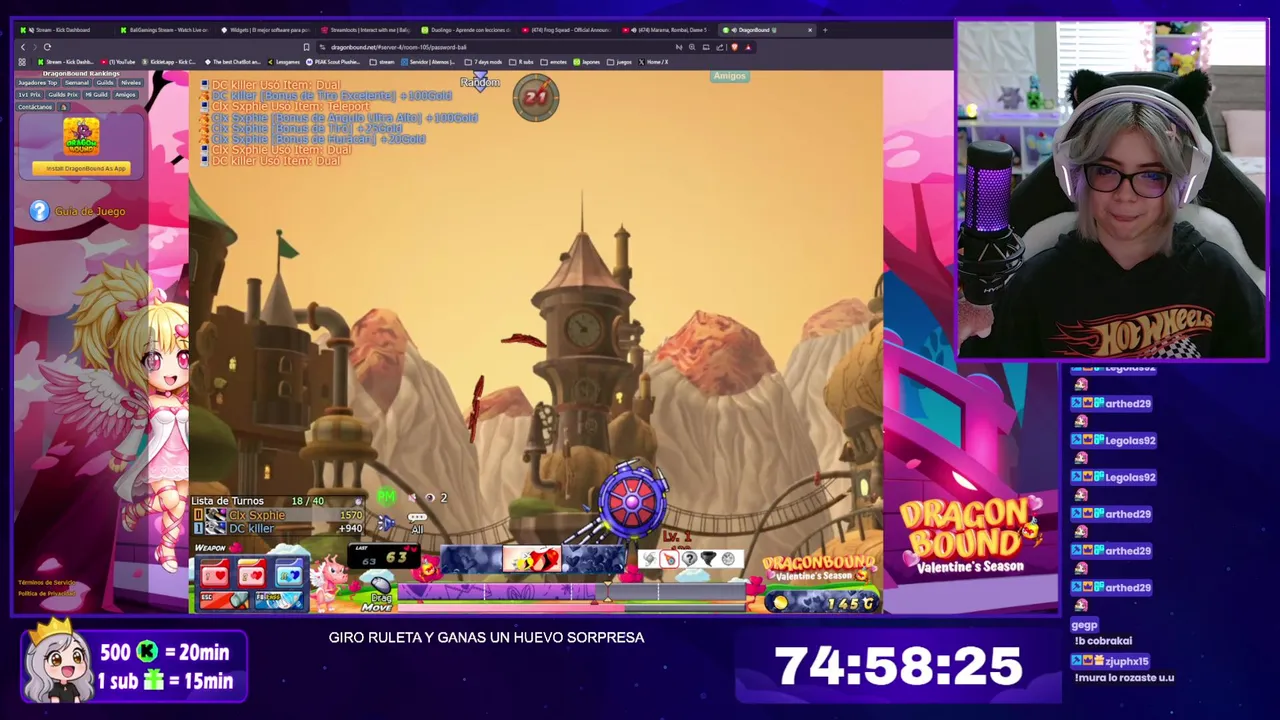
Task: Click the mobile ship icon beside All chat
Action: (386, 523)
